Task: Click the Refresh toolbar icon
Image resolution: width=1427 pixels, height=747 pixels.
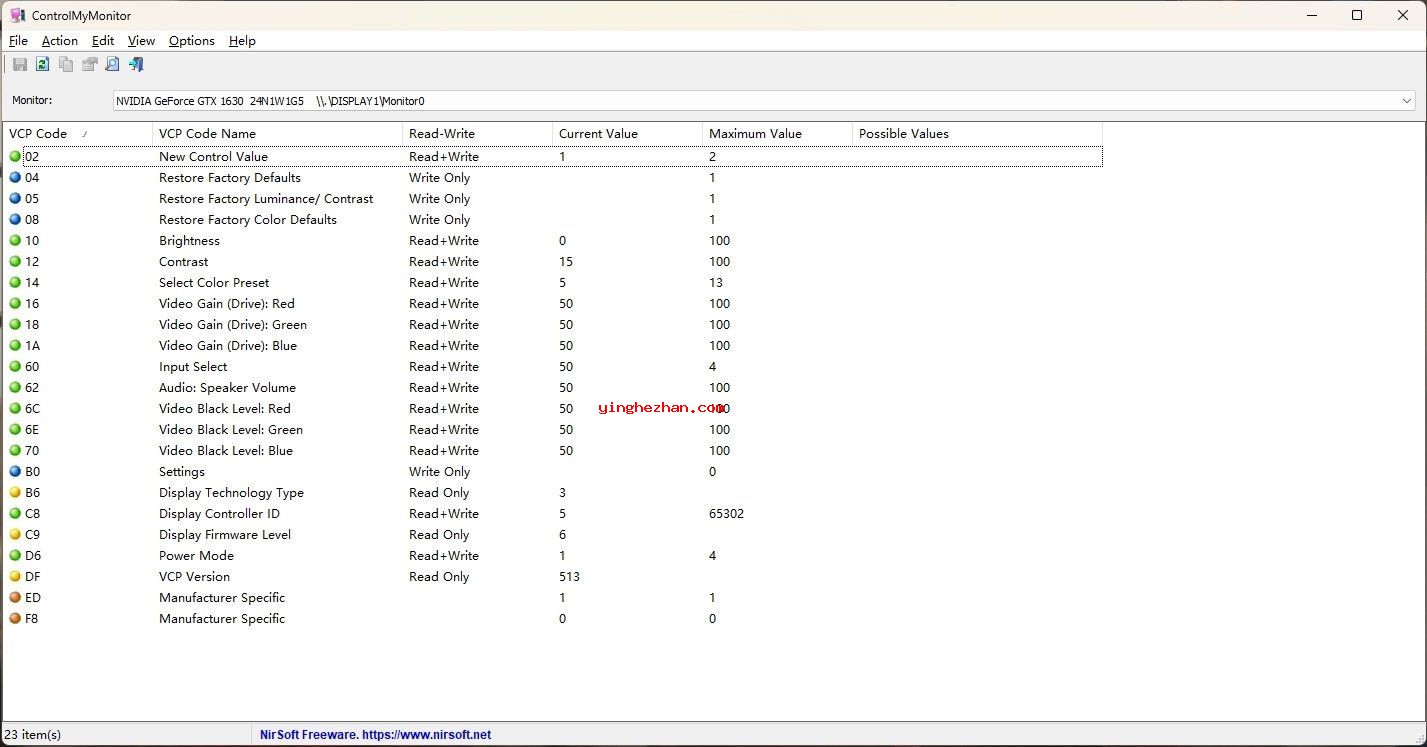Action: (42, 64)
